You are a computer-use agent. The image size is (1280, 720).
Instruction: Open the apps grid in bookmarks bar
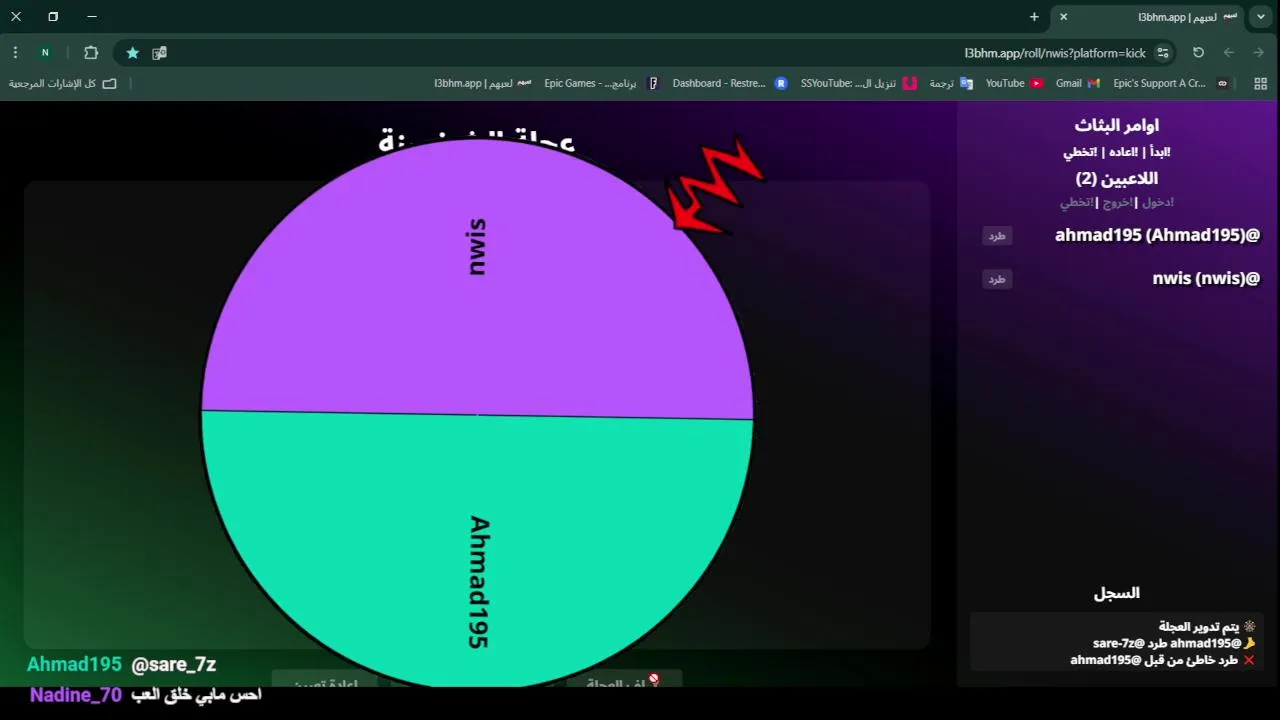tap(1262, 83)
